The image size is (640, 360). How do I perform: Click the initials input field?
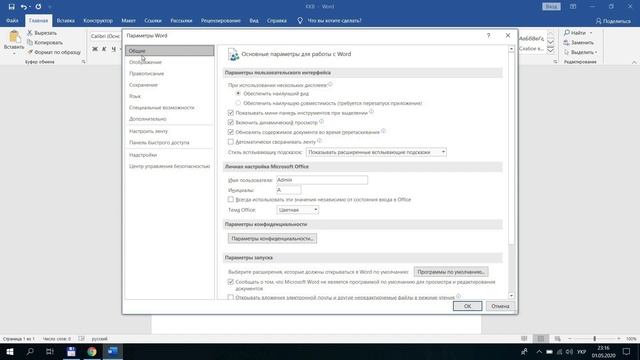point(289,190)
